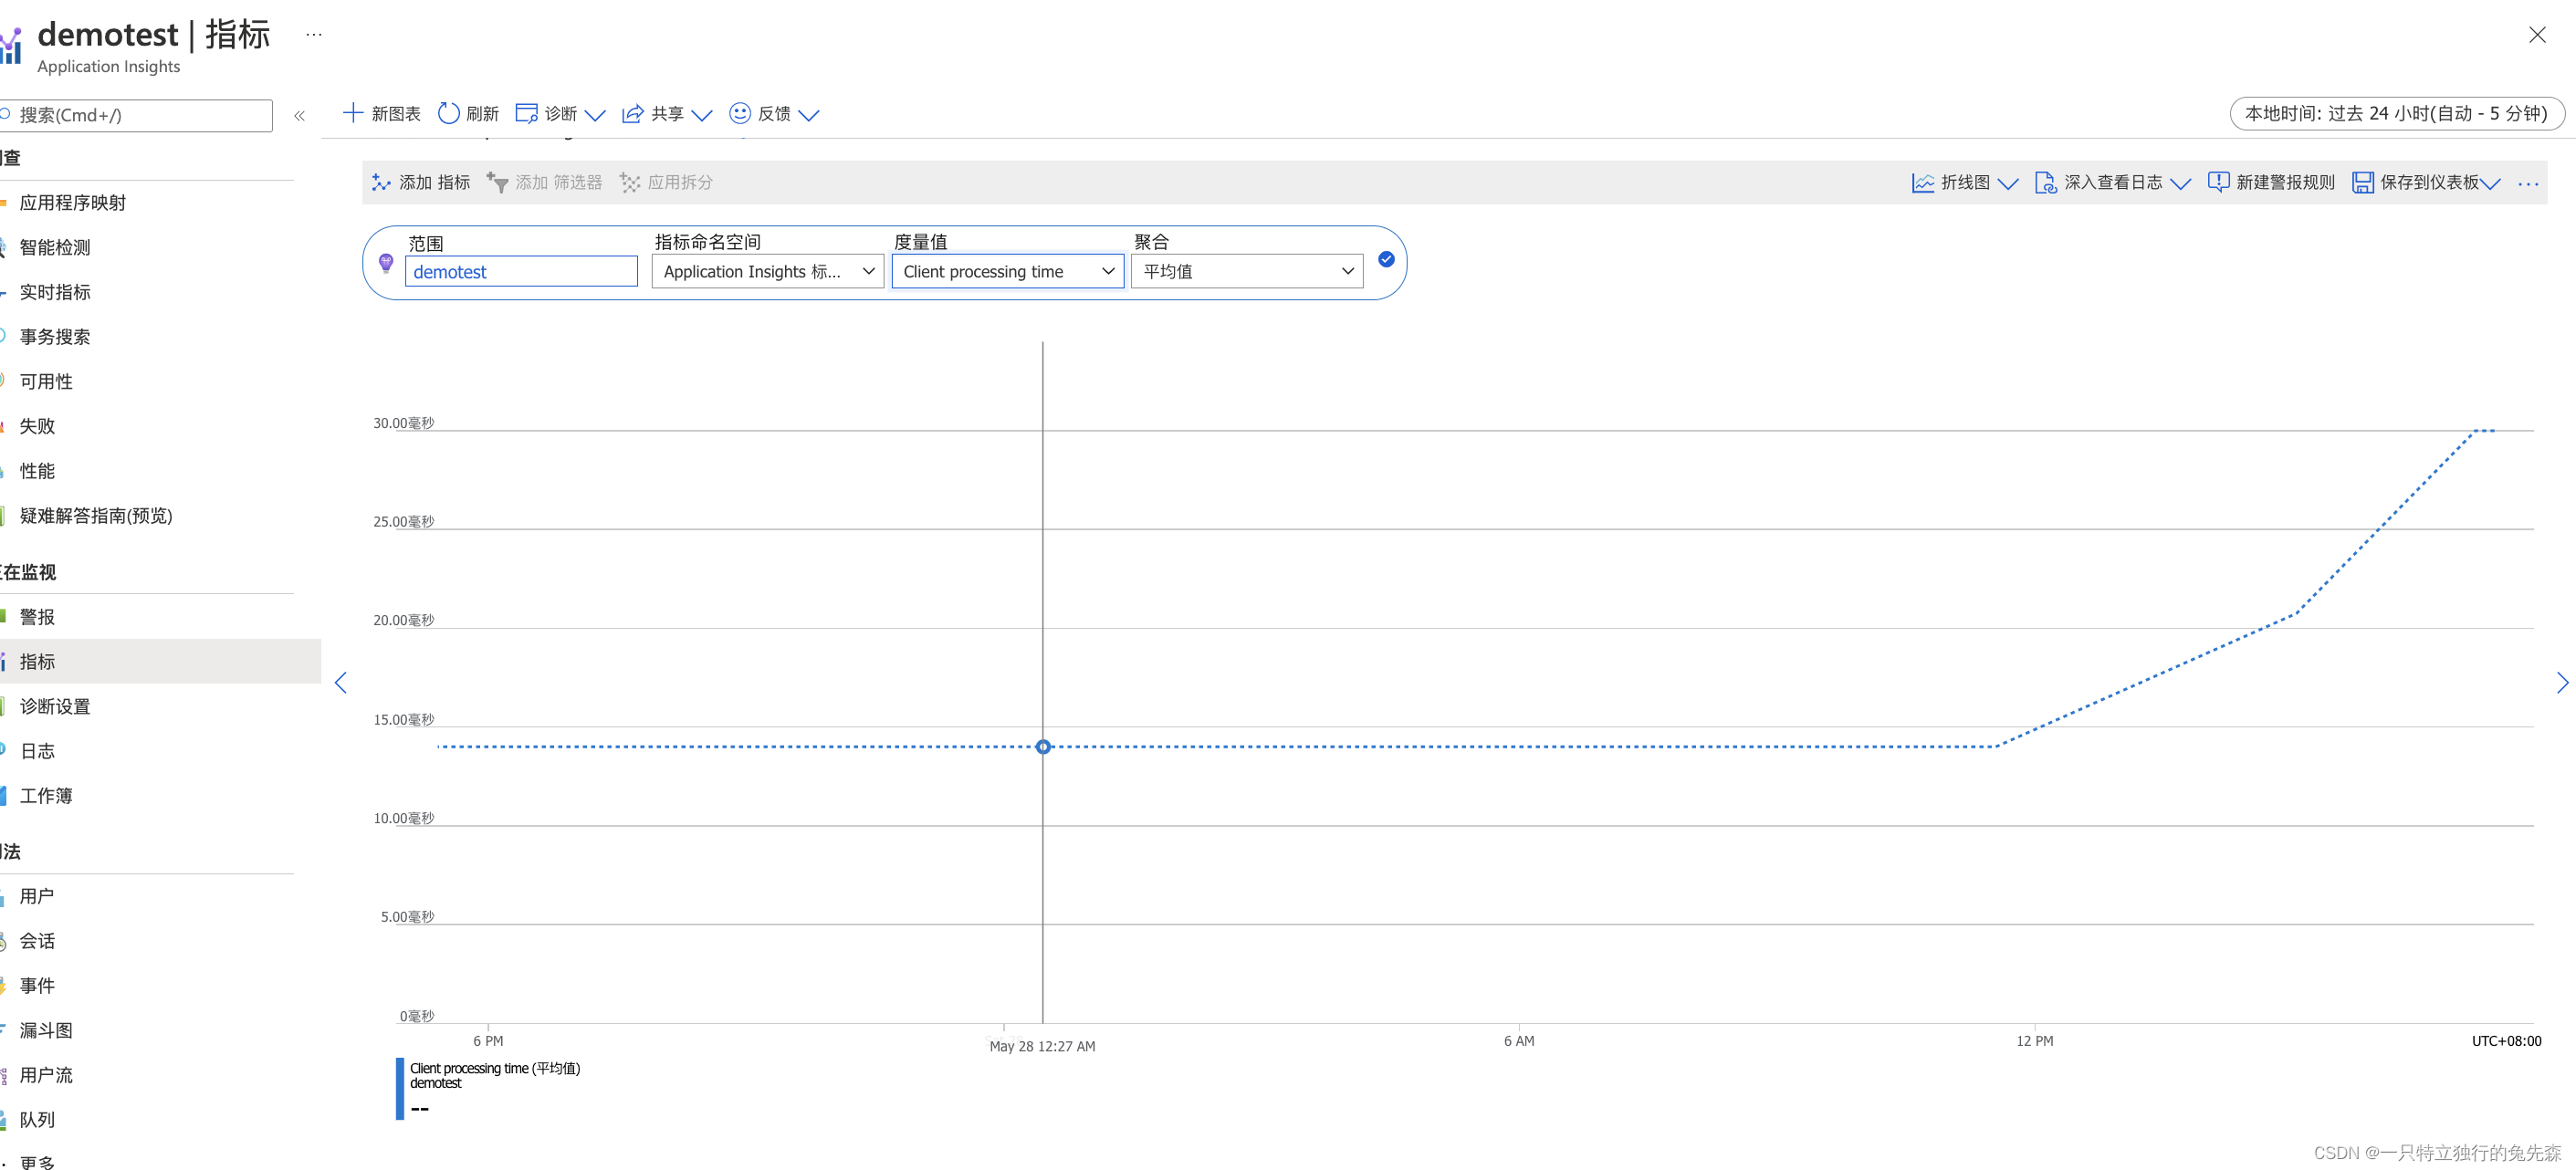Click the 刷新 refresh icon
The height and width of the screenshot is (1170, 2576).
point(449,113)
